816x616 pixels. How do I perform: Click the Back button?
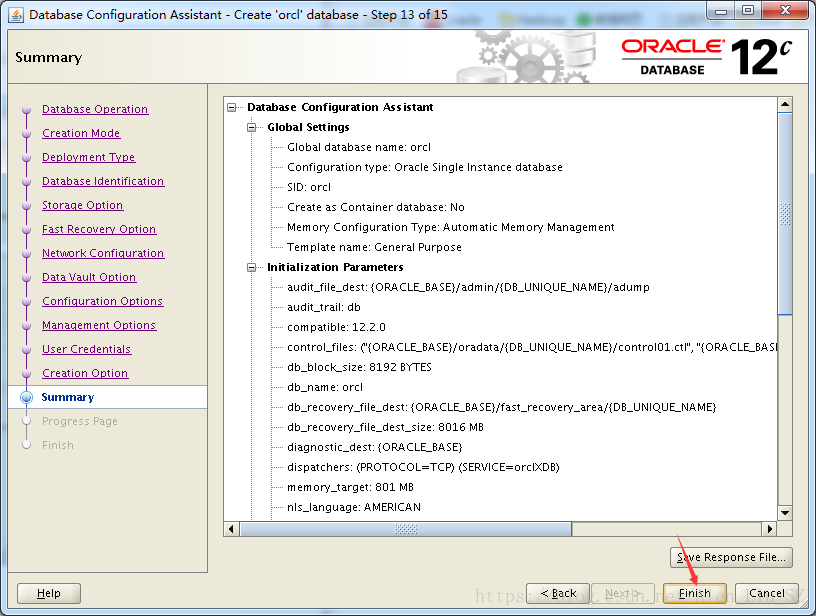(x=558, y=593)
